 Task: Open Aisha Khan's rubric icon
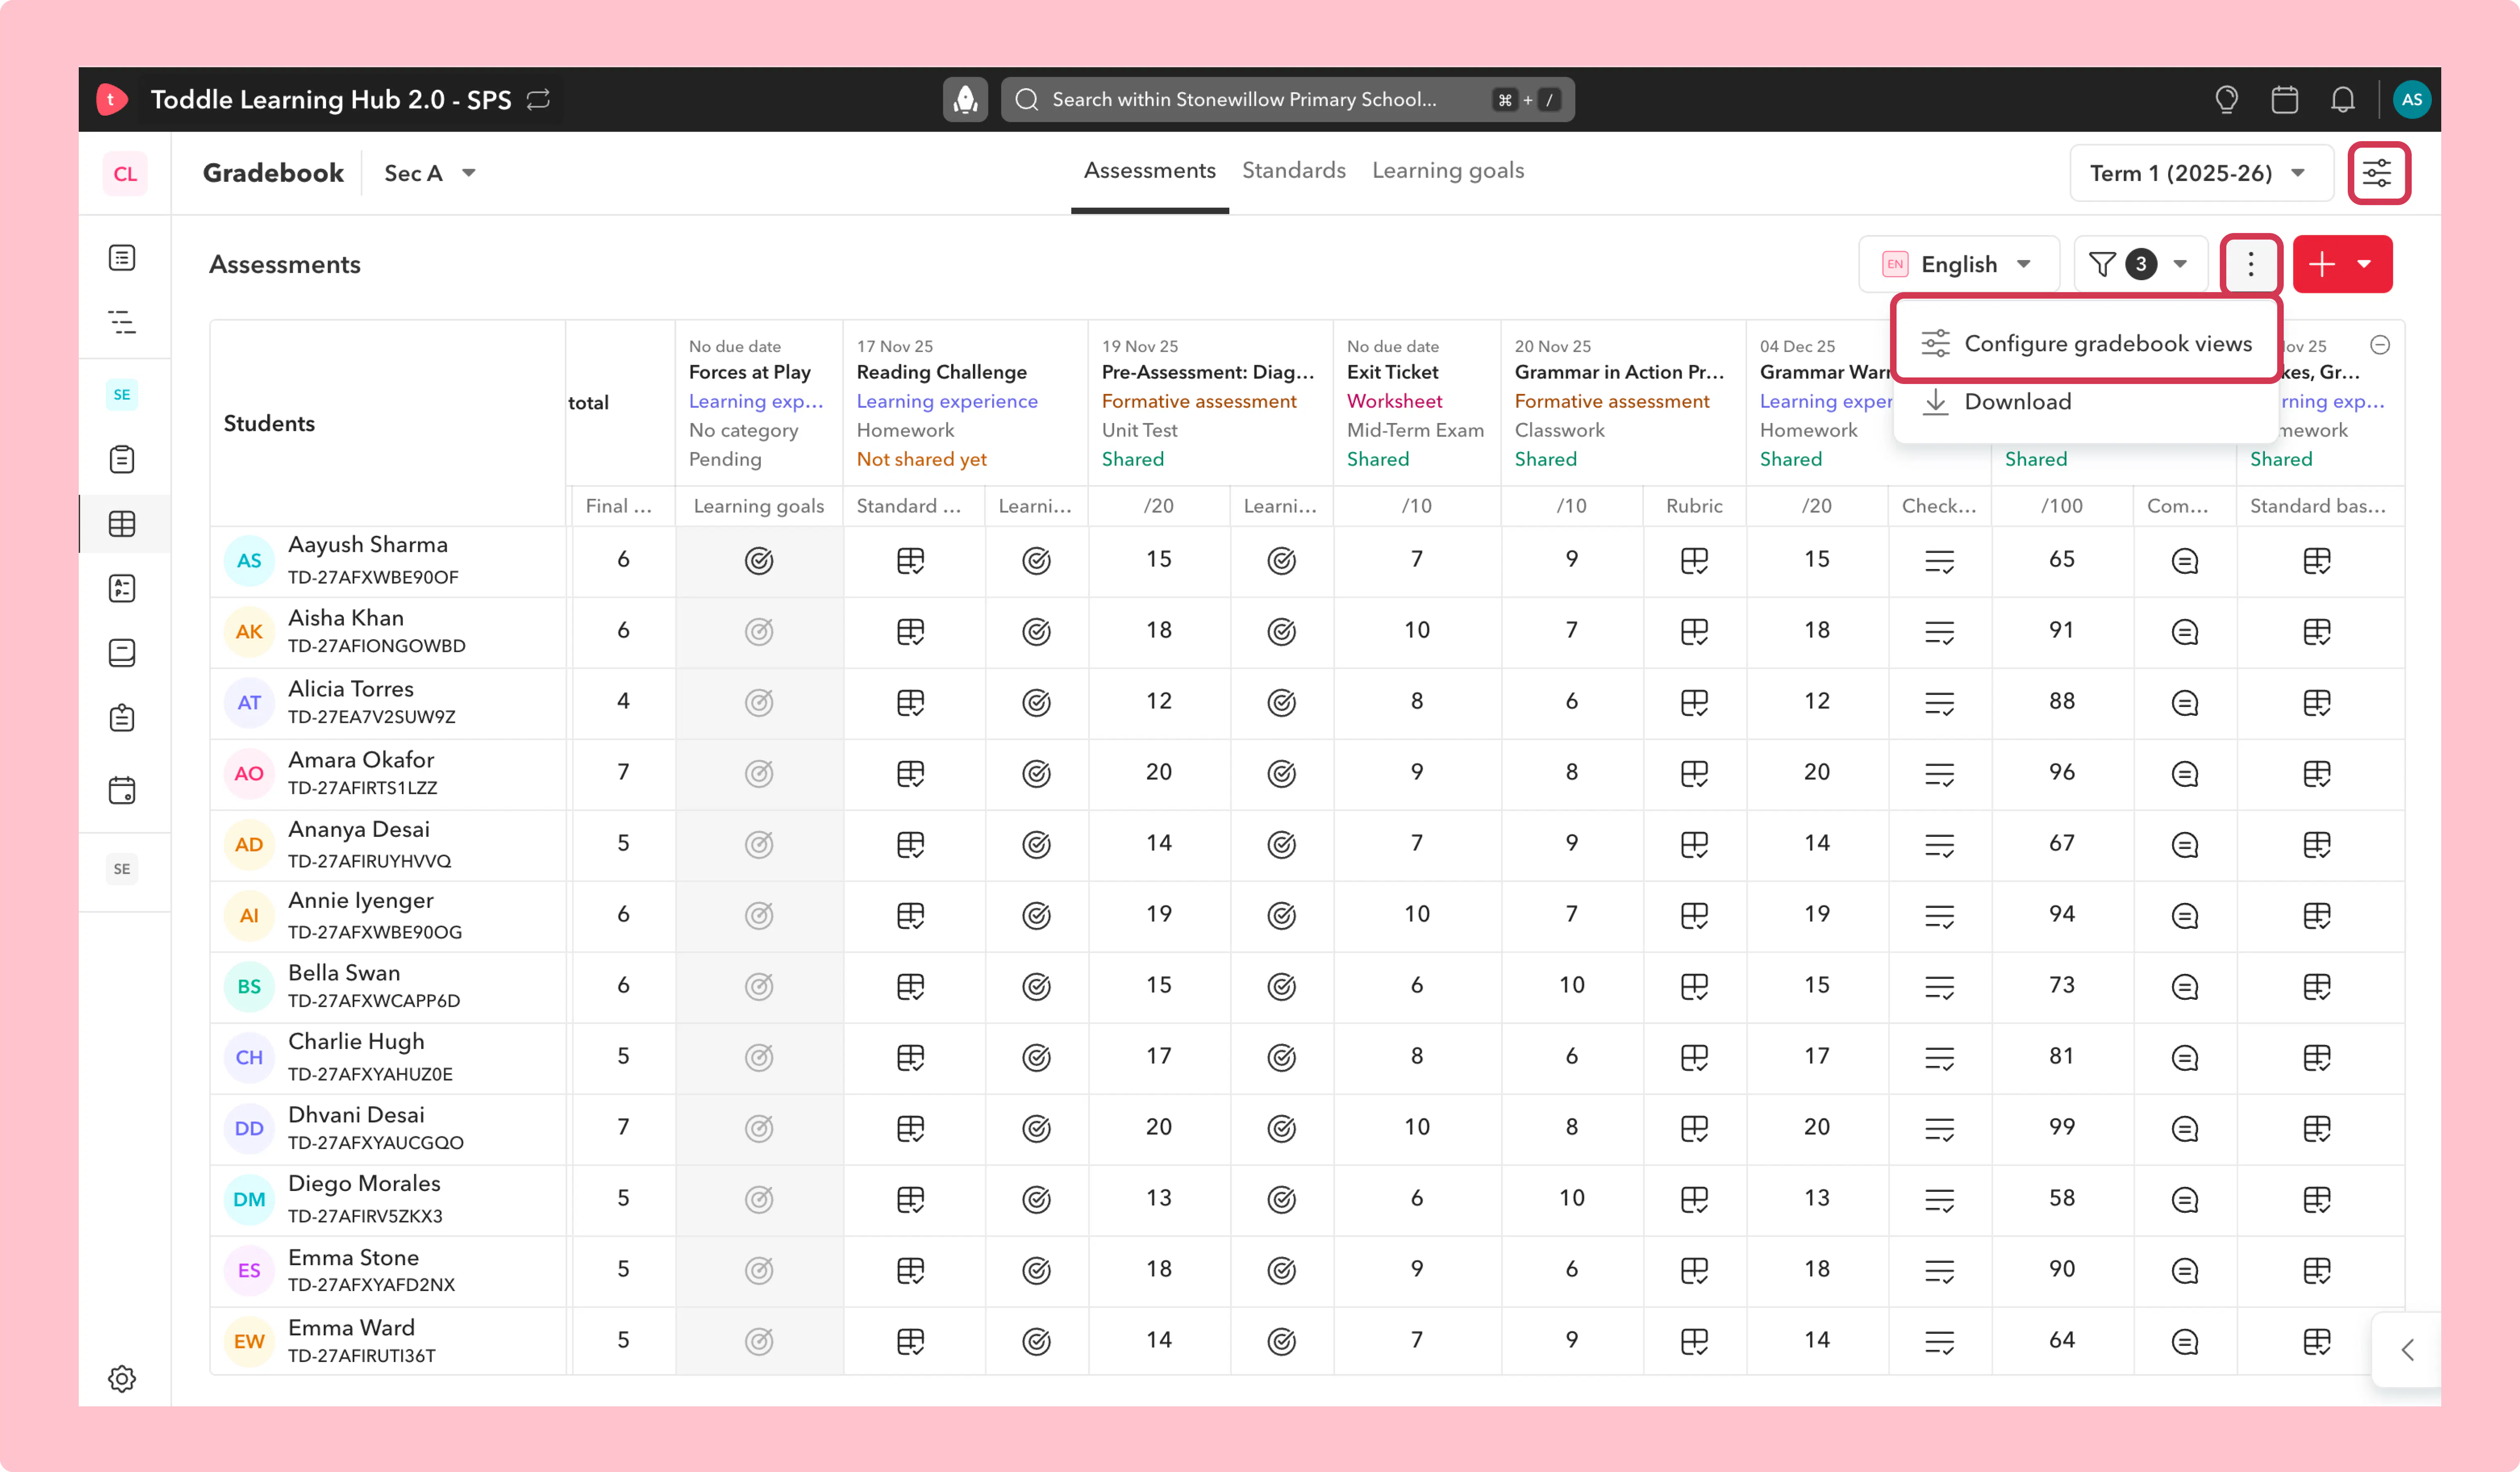(x=1694, y=632)
